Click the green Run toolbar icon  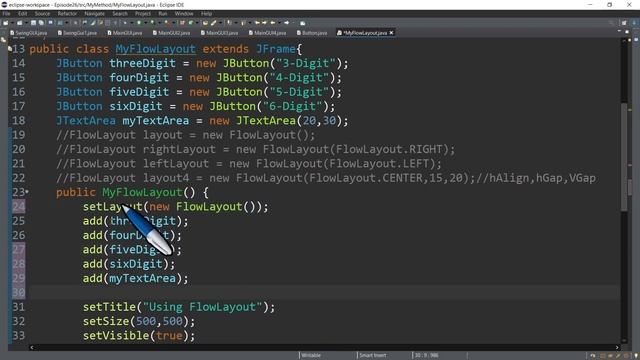click(139, 23)
